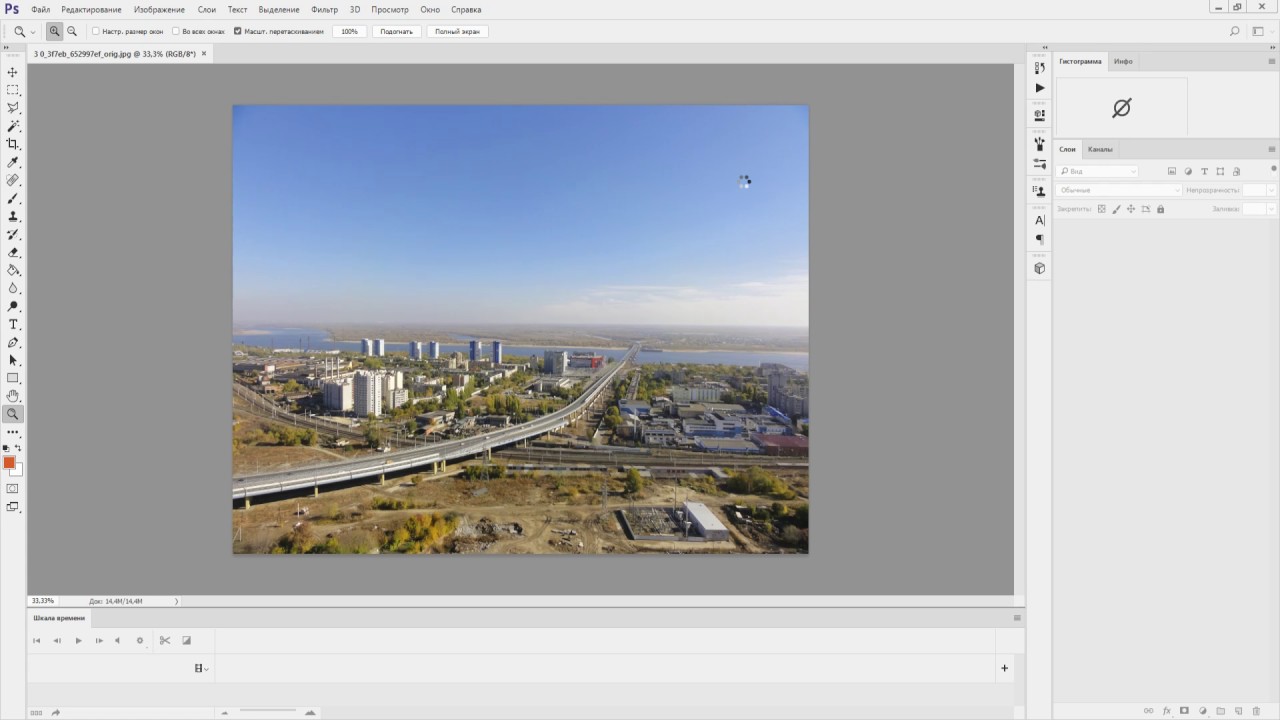Click the Search icon in options bar
1280x720 pixels.
click(x=1234, y=31)
